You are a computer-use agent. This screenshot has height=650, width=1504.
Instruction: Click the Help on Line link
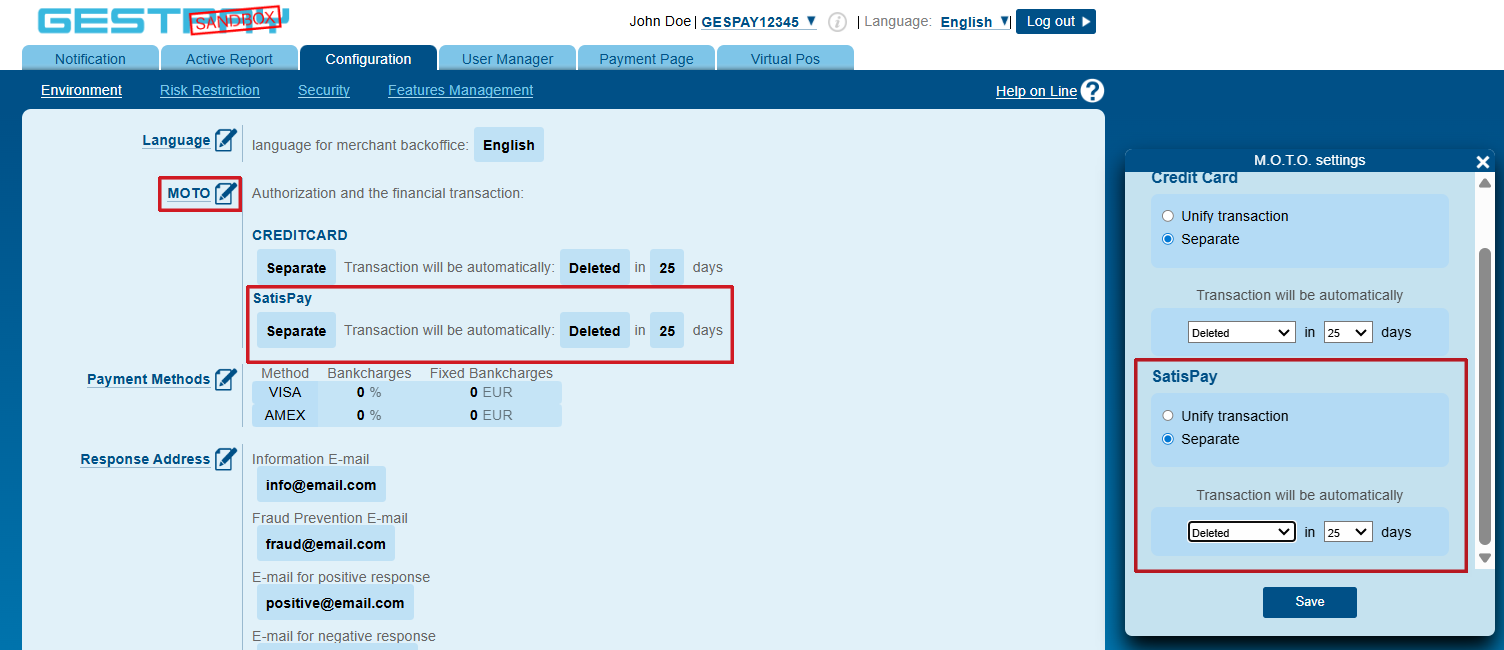coord(1036,91)
